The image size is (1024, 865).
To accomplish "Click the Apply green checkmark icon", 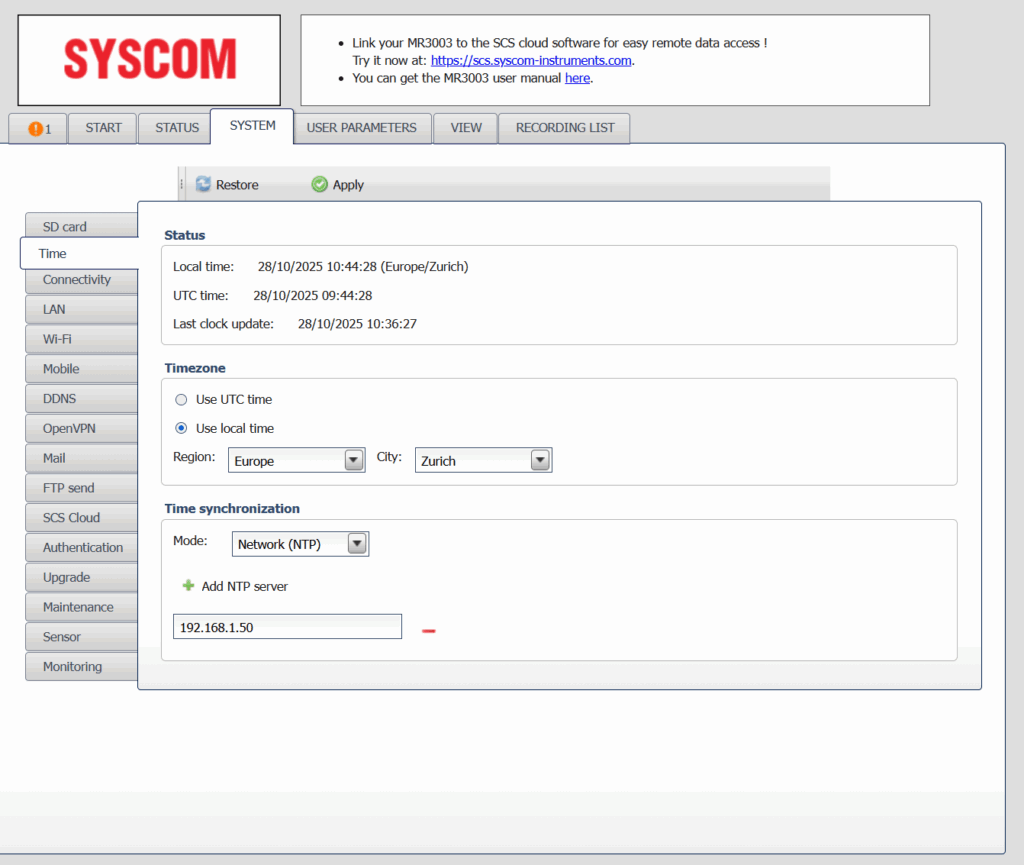I will (319, 184).
